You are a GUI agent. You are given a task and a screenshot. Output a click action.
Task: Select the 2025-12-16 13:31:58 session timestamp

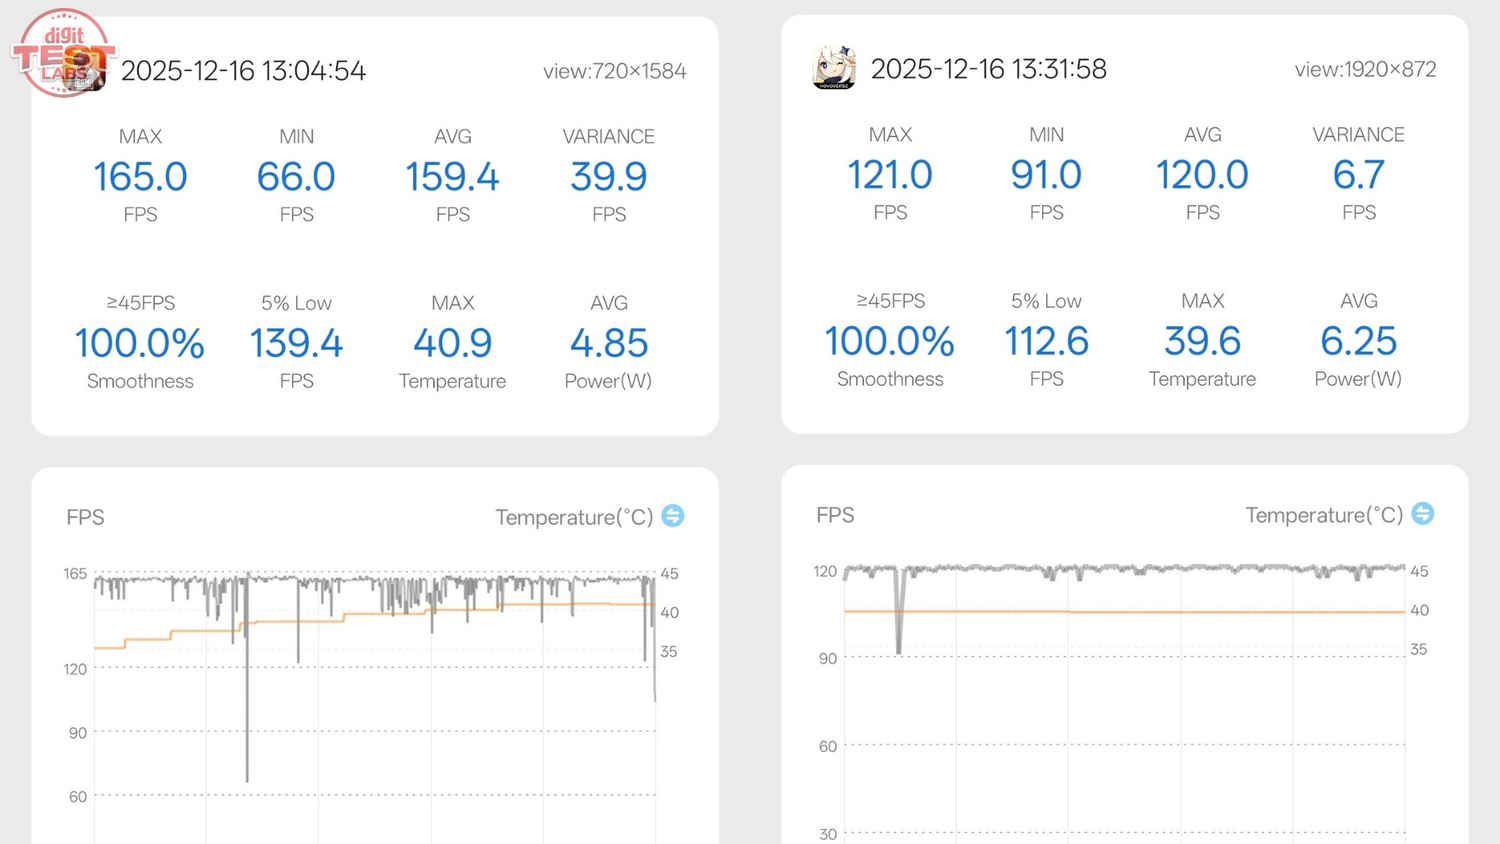click(988, 69)
